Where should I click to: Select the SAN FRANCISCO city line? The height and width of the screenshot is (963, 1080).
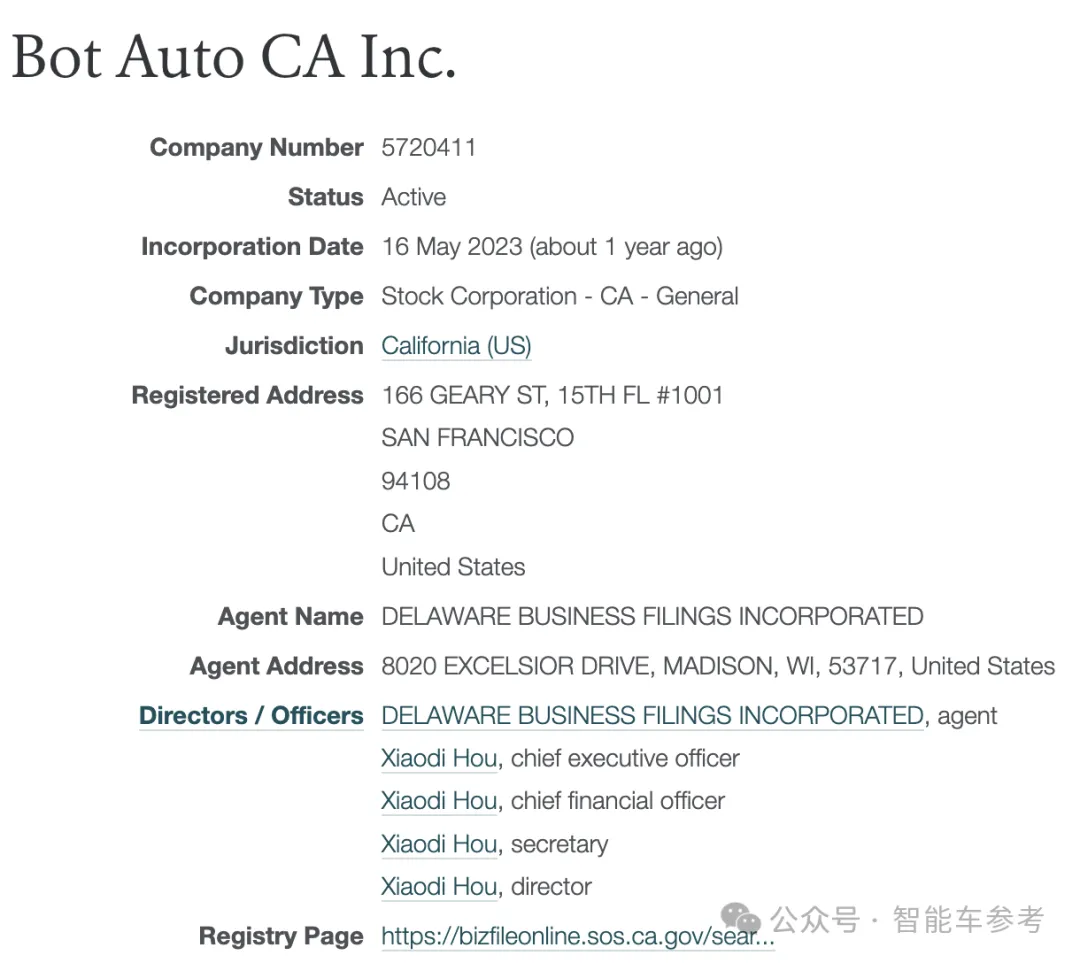coord(478,438)
